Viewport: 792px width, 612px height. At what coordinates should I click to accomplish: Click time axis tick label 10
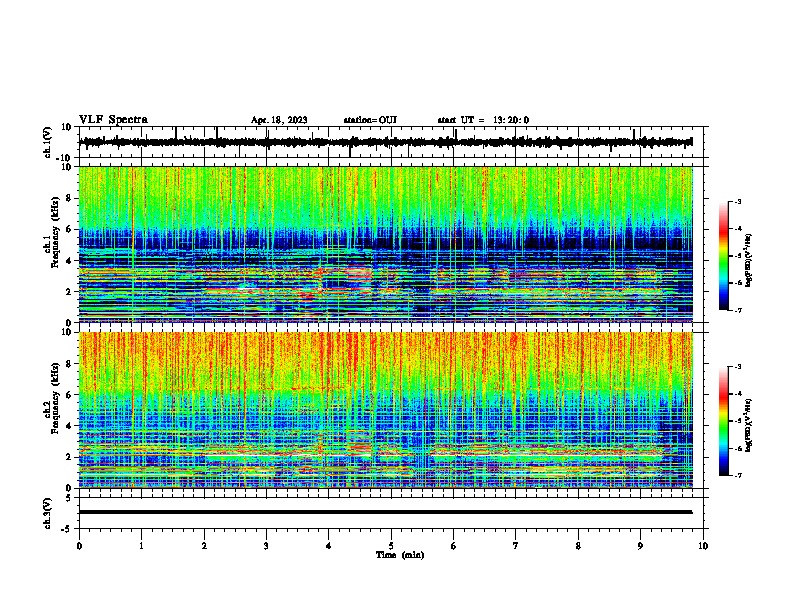(x=703, y=546)
